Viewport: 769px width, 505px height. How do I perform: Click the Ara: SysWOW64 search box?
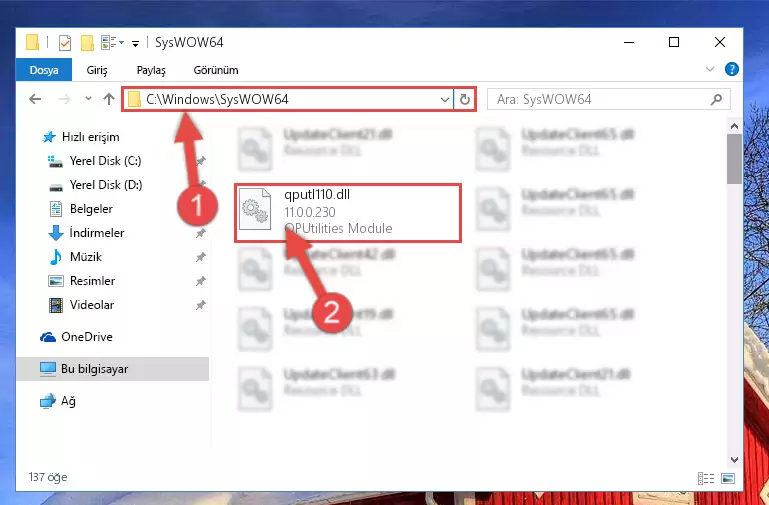[x=608, y=100]
